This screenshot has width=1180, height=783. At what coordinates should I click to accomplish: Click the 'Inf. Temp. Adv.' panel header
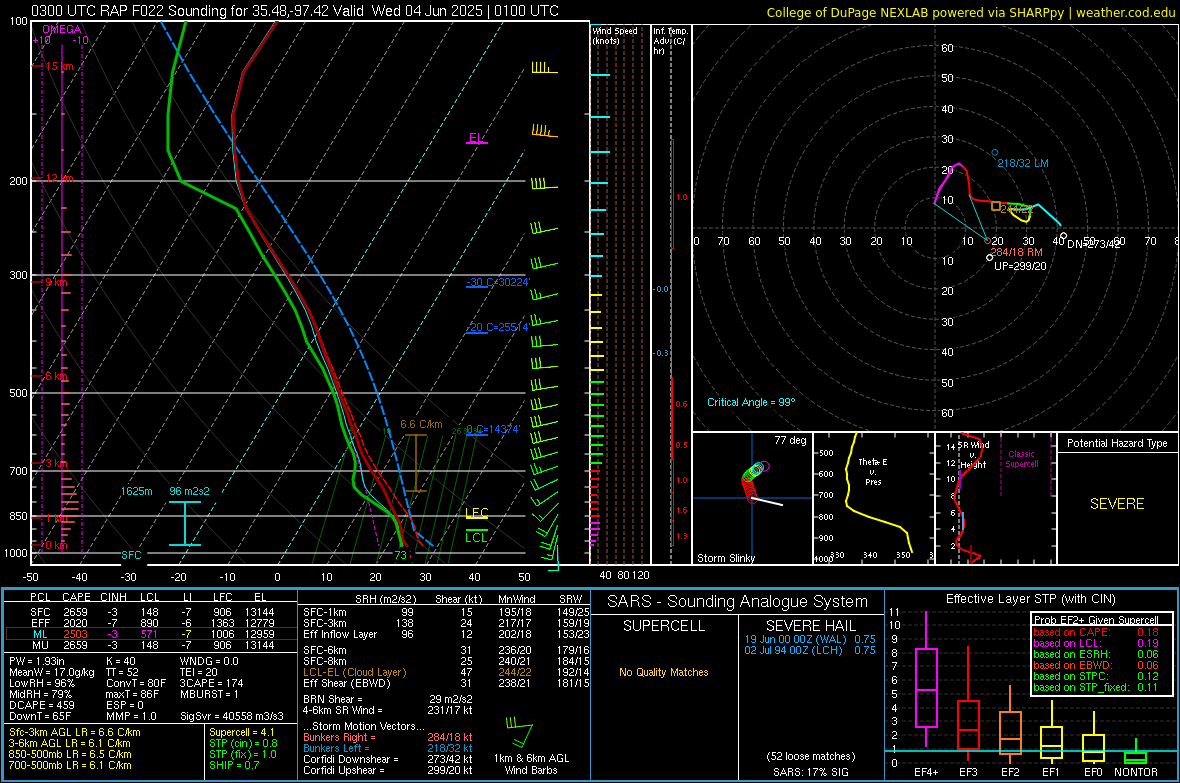pyautogui.click(x=670, y=41)
